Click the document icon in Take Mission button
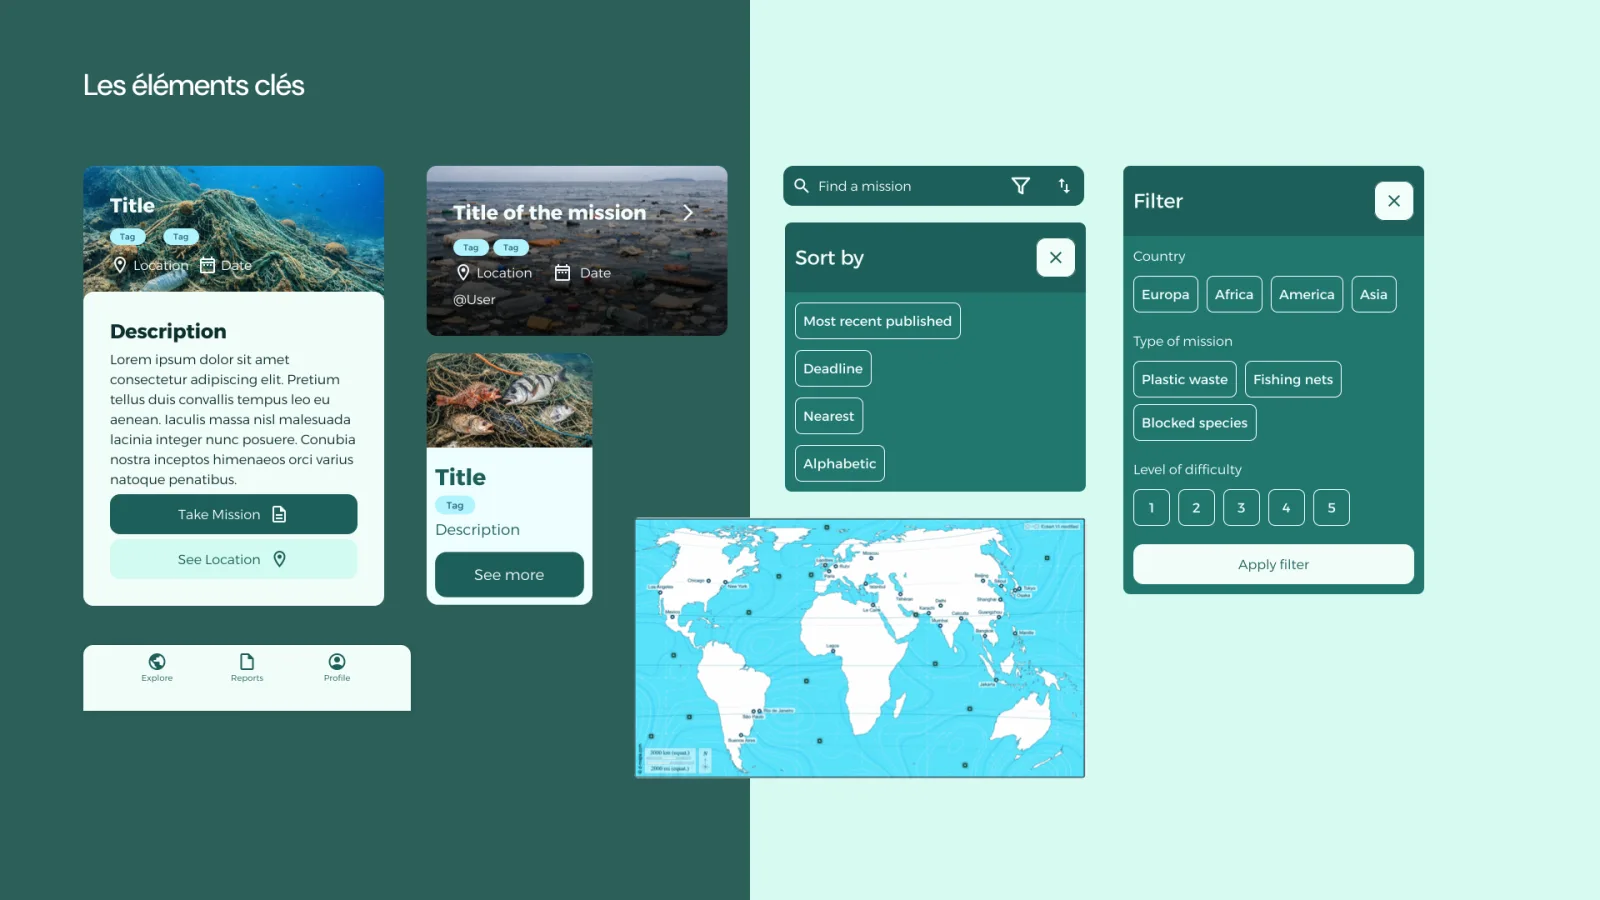Image resolution: width=1600 pixels, height=900 pixels. (x=279, y=514)
